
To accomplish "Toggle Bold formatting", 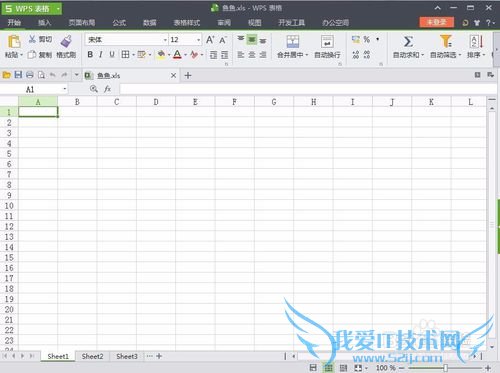I will coord(90,54).
